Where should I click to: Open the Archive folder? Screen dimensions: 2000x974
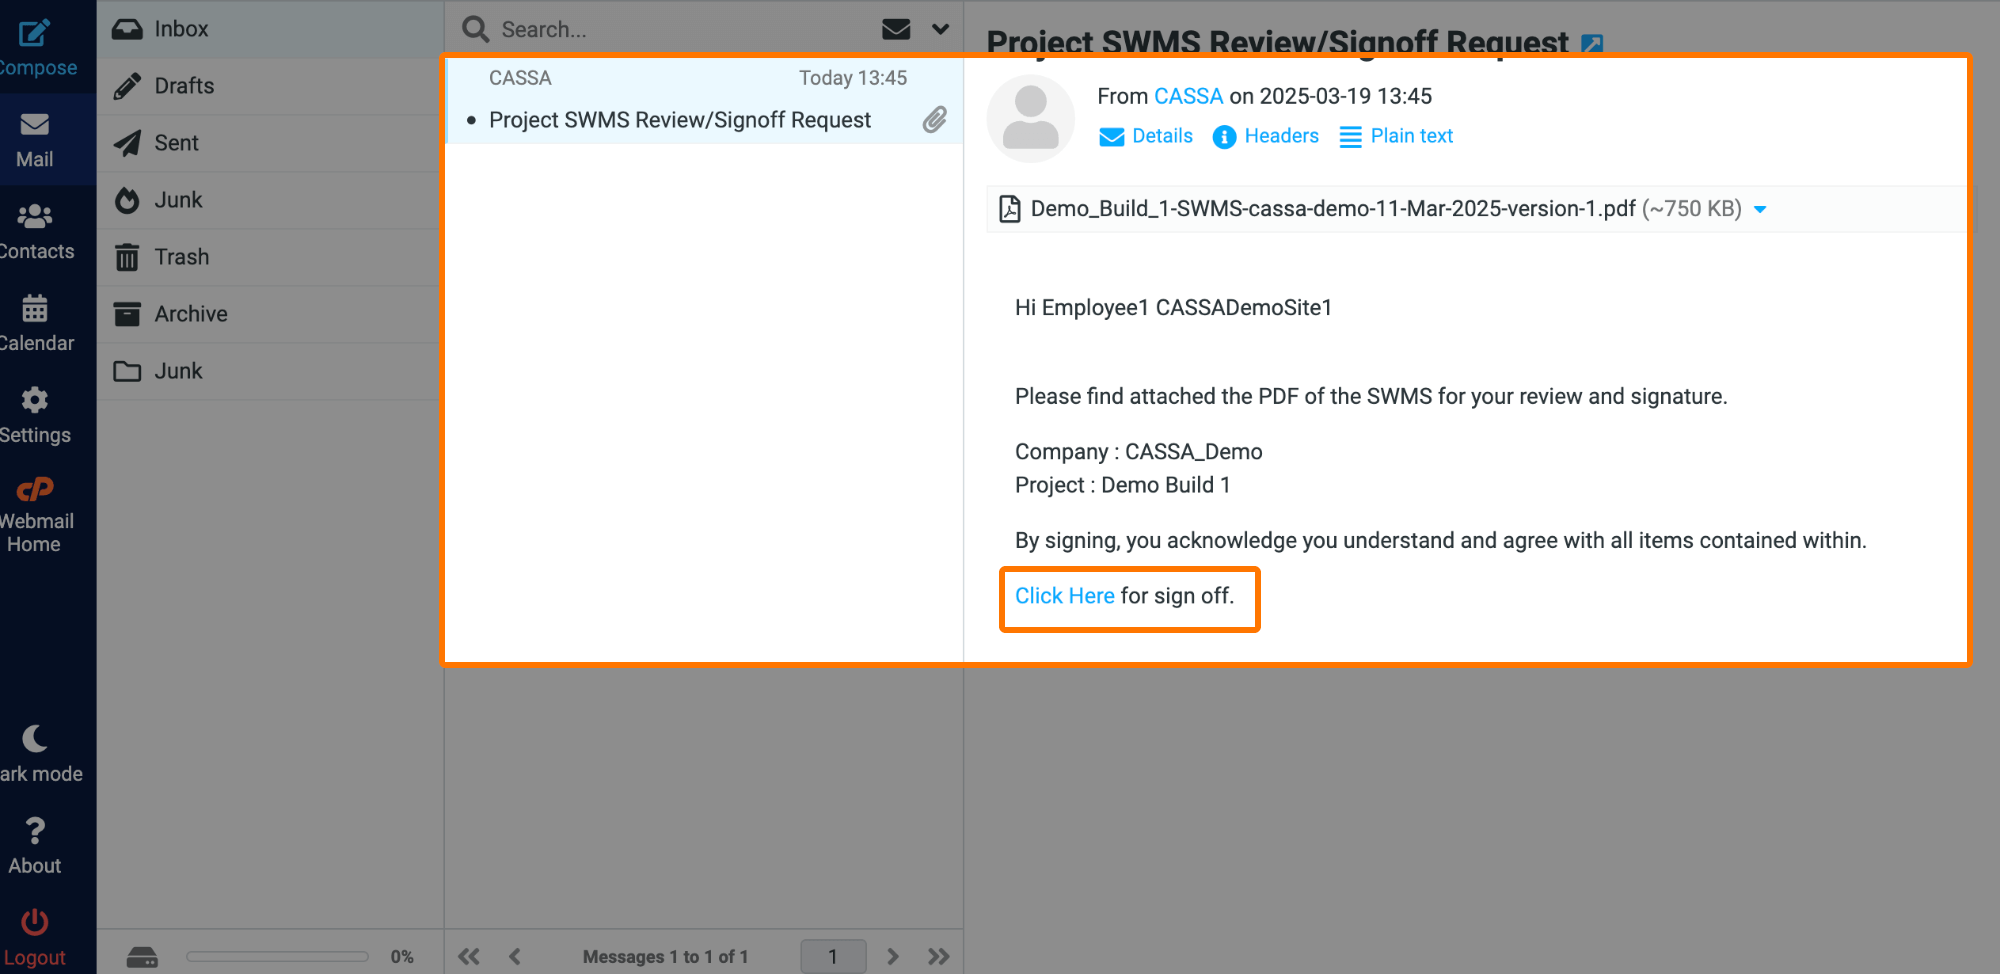tap(270, 314)
